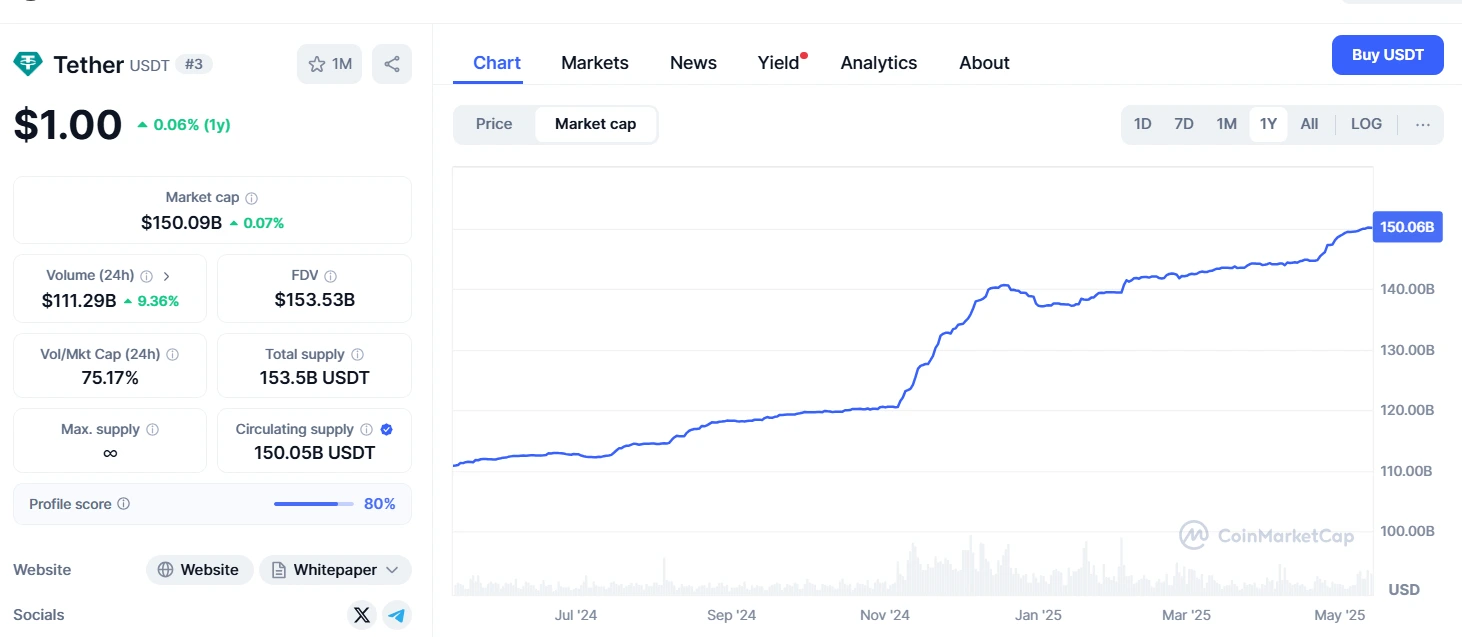Click info icon next to FDV
The image size is (1462, 637).
(x=331, y=276)
